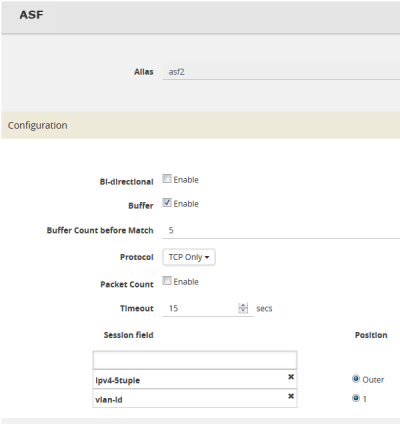Uncheck the Buffer Enable checkbox
400x424 pixels.
tap(167, 203)
